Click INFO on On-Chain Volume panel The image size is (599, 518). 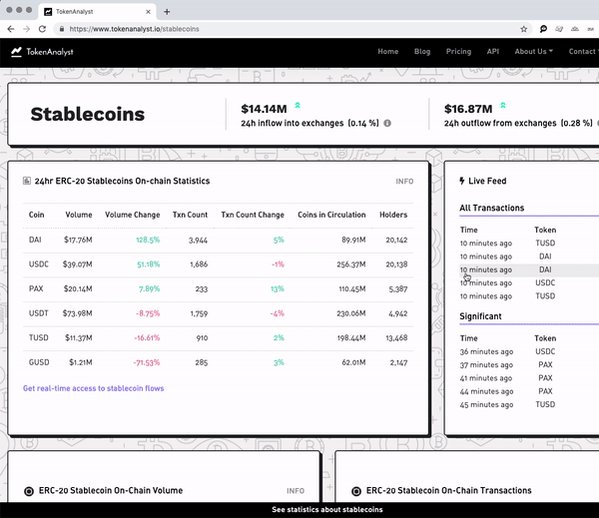(x=295, y=491)
